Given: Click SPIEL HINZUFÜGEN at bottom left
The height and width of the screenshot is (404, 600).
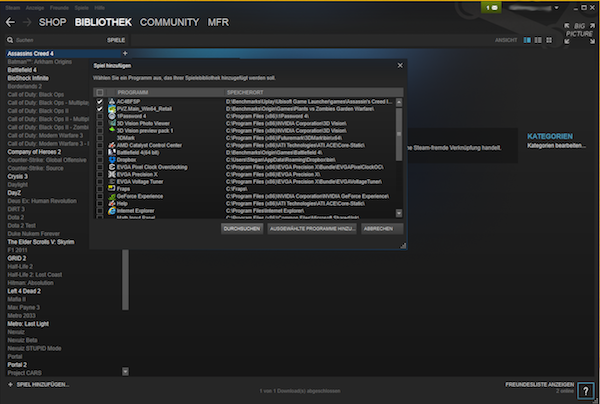Looking at the screenshot, I should [38, 384].
